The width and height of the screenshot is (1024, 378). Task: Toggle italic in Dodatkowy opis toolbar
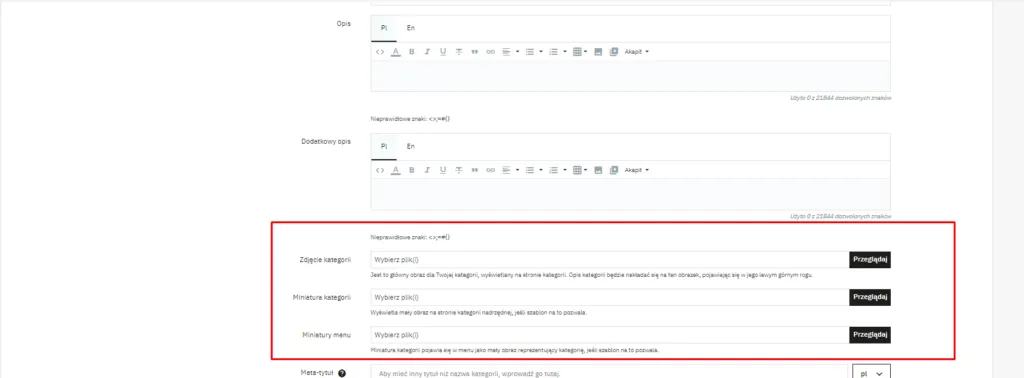(x=427, y=170)
